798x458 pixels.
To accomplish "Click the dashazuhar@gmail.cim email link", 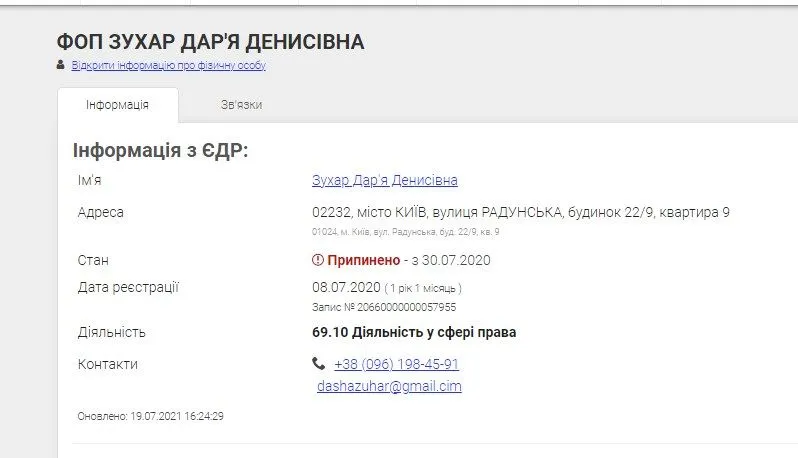I will [389, 386].
